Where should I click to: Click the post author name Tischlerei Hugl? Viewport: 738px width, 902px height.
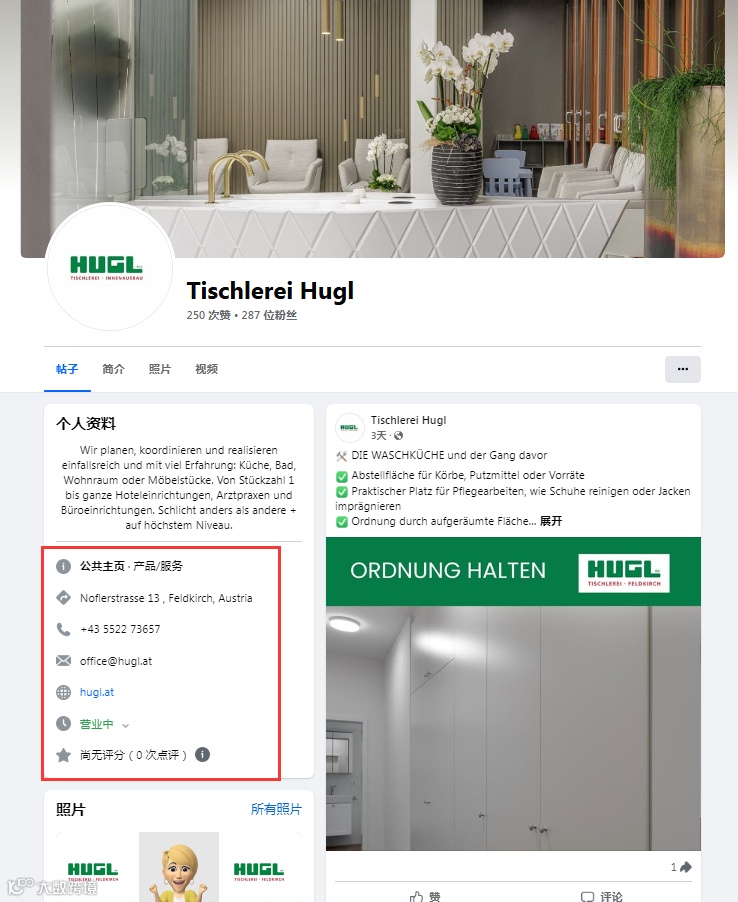408,420
